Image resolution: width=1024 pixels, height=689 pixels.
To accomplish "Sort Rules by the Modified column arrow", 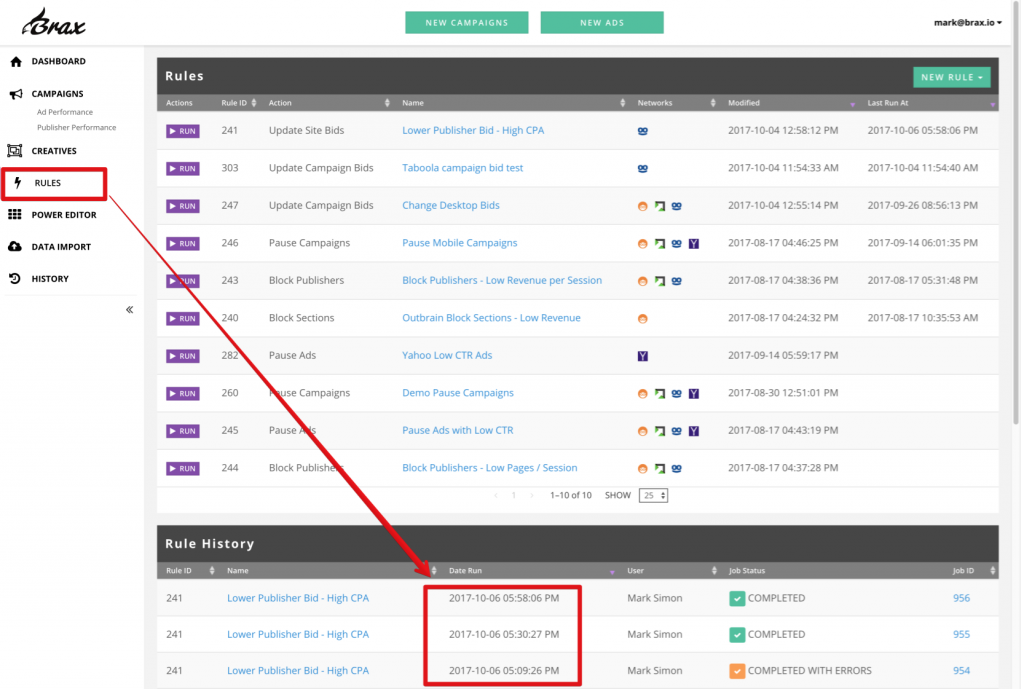I will coord(852,104).
